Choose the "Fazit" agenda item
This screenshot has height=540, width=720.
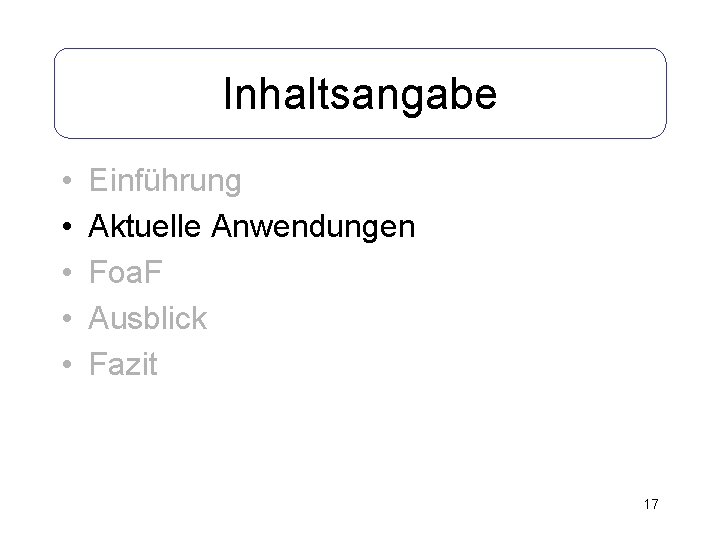coord(123,365)
